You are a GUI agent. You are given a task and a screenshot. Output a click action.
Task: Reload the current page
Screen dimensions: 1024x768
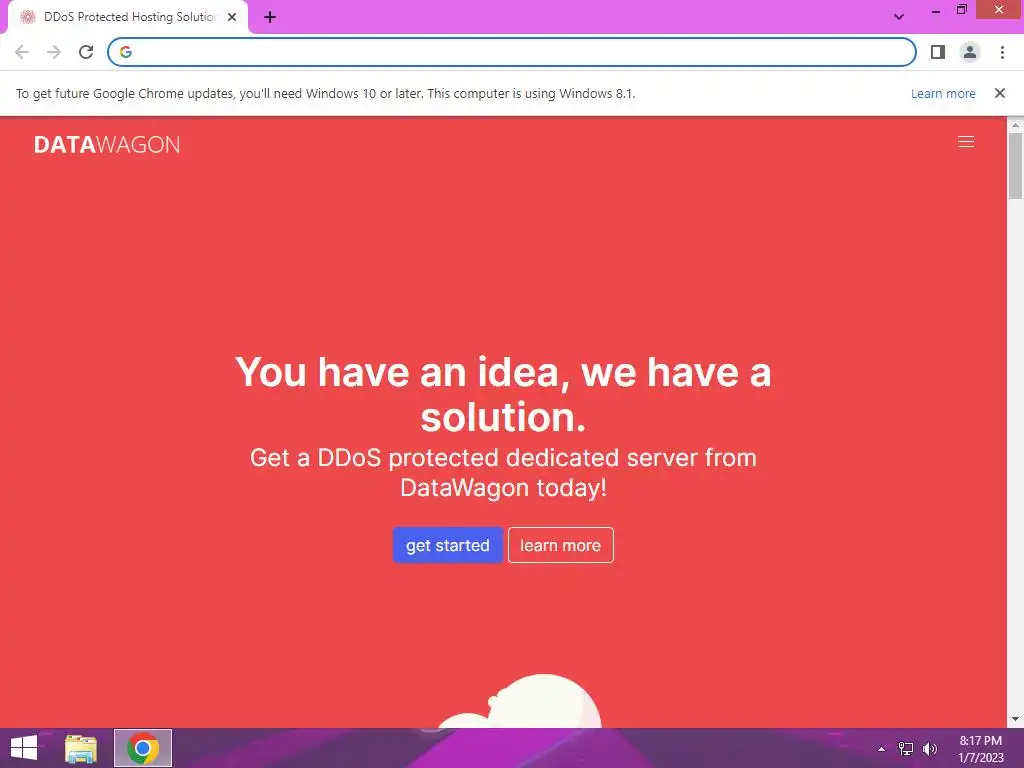pos(86,52)
